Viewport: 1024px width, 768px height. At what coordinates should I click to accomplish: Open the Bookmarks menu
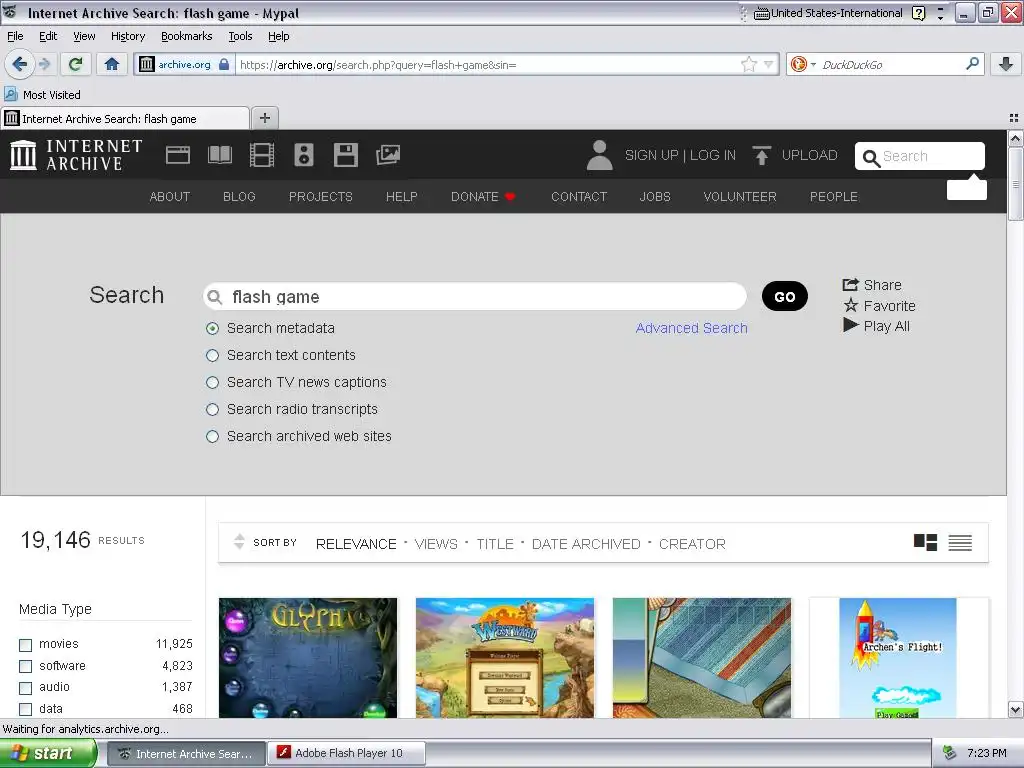click(x=187, y=36)
